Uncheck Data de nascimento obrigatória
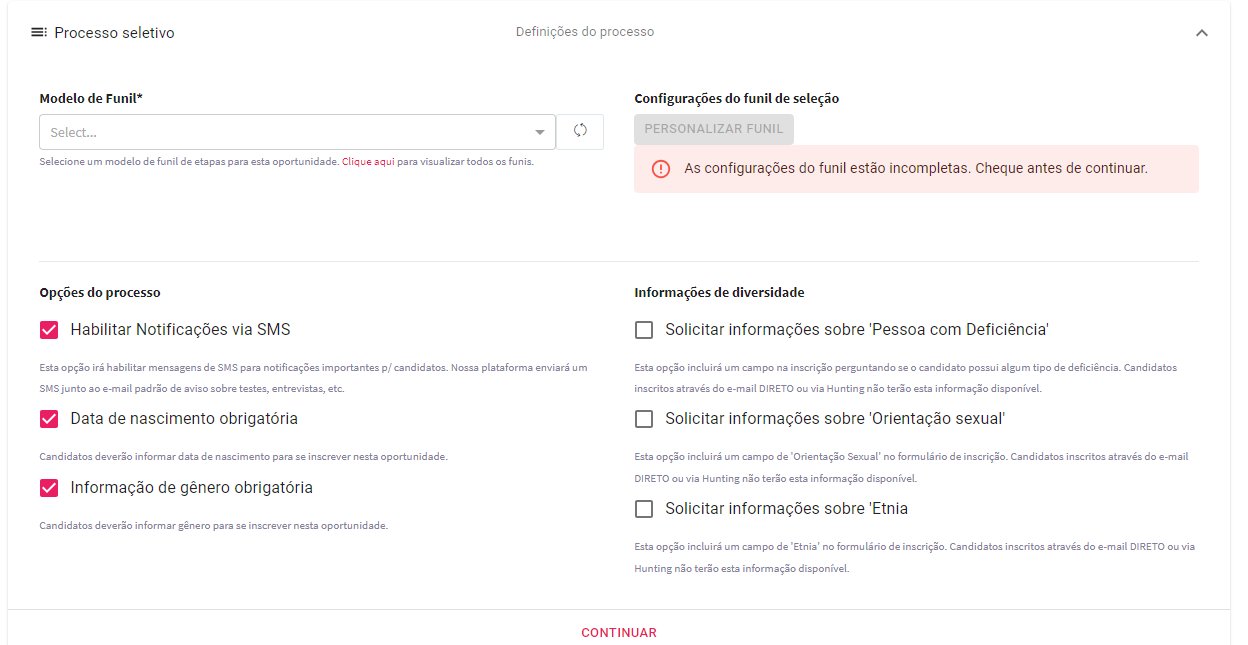1248x645 pixels. pyautogui.click(x=49, y=419)
